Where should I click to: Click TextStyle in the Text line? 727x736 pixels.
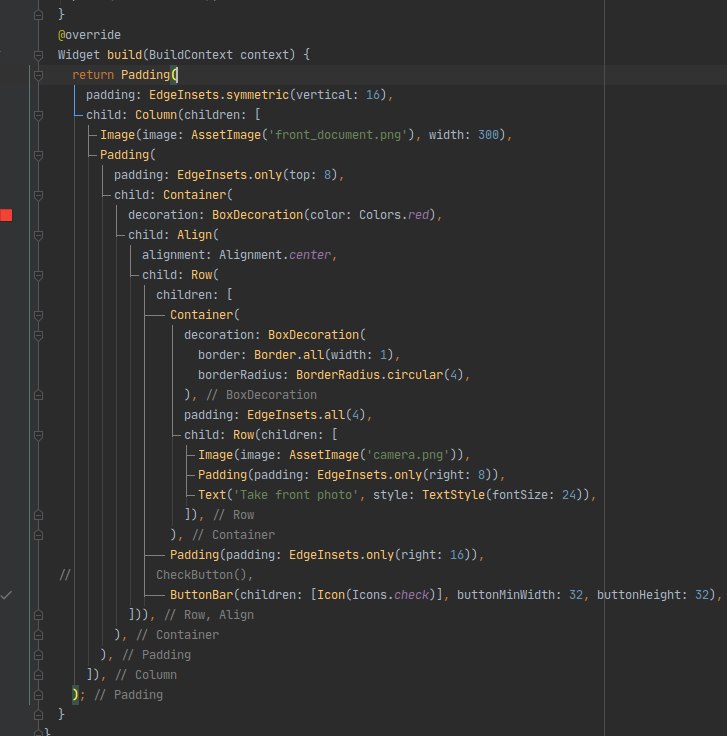[x=453, y=495]
